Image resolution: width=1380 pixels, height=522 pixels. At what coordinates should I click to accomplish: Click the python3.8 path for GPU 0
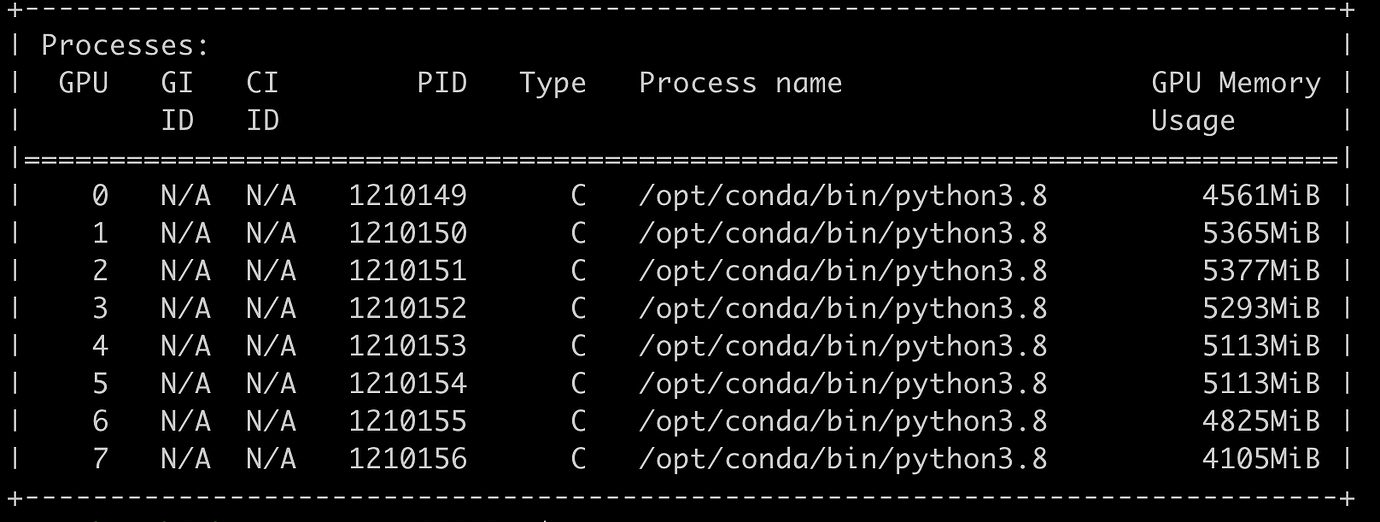click(x=842, y=196)
